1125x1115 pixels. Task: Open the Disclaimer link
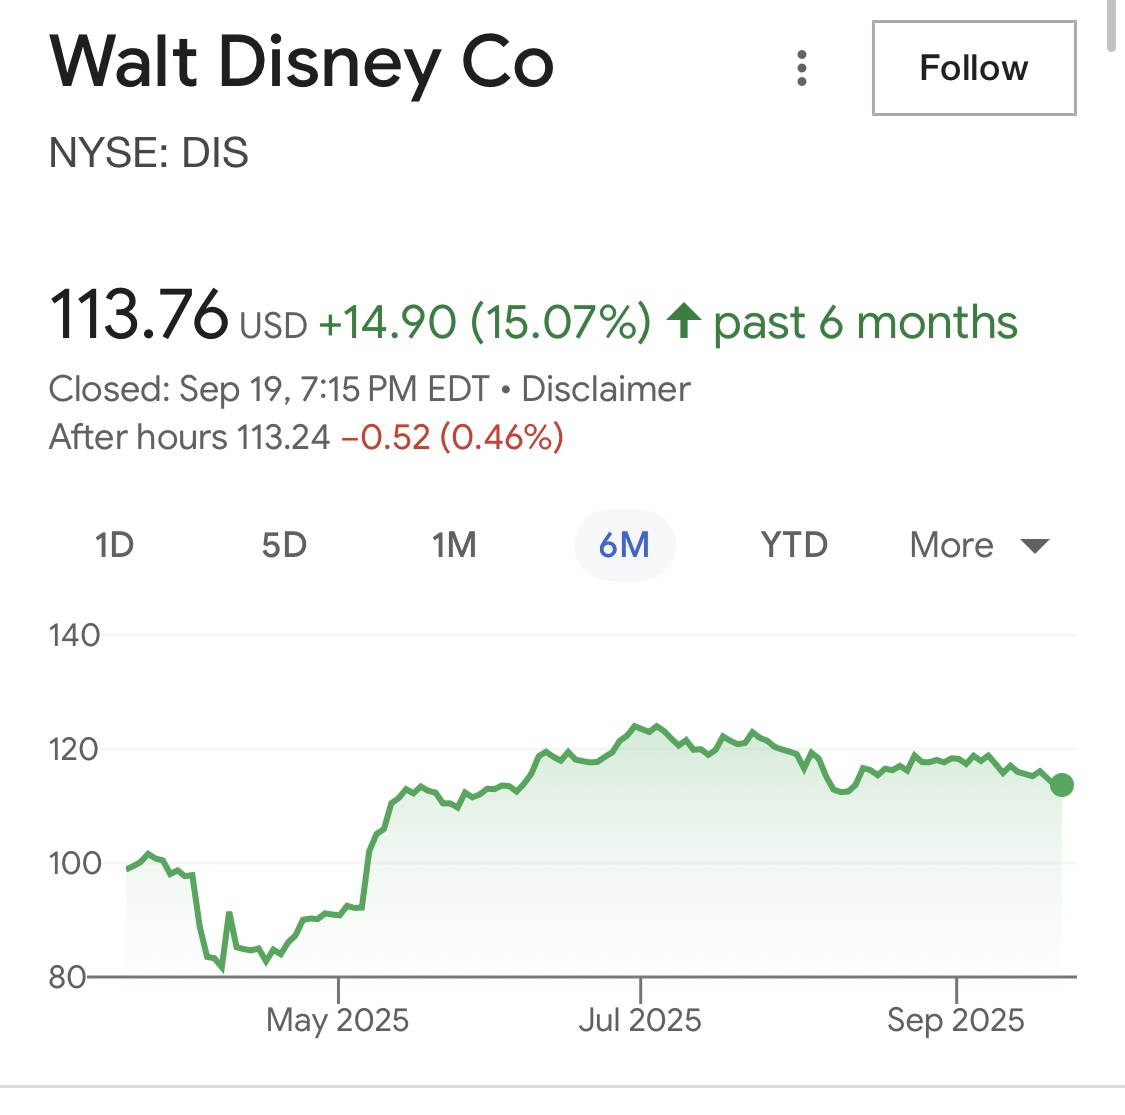click(606, 389)
